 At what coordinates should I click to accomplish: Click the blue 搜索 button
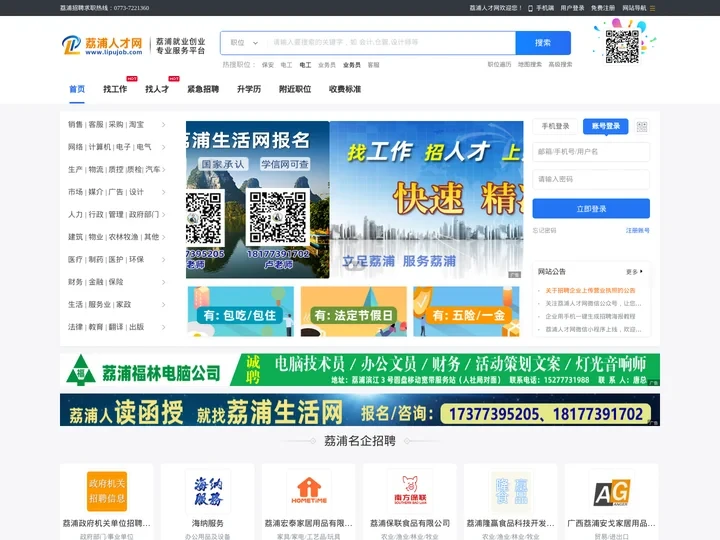[543, 43]
